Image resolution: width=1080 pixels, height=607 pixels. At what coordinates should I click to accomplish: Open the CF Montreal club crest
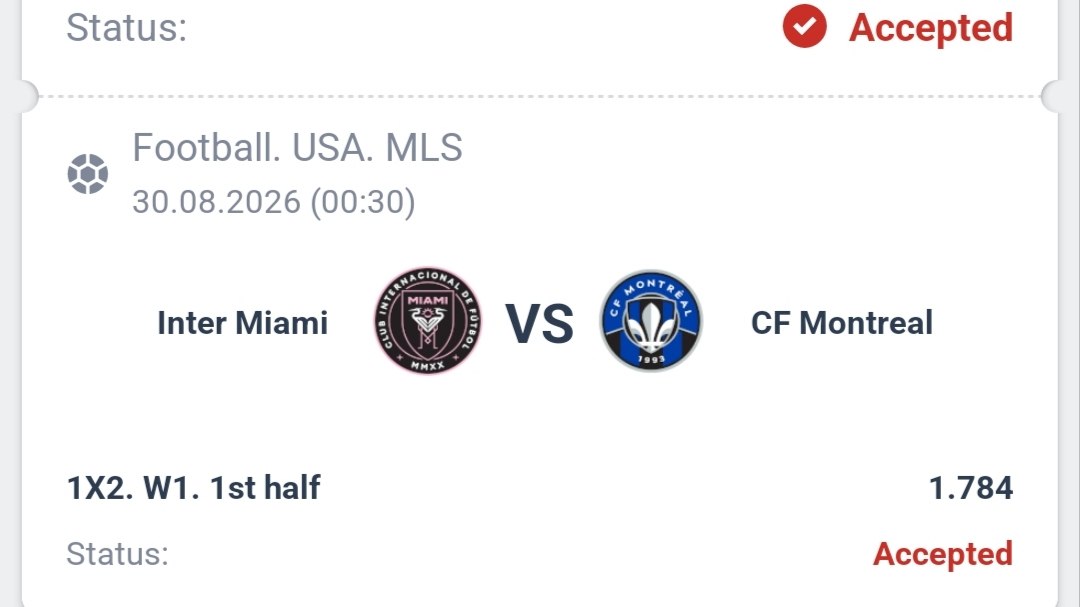(651, 321)
